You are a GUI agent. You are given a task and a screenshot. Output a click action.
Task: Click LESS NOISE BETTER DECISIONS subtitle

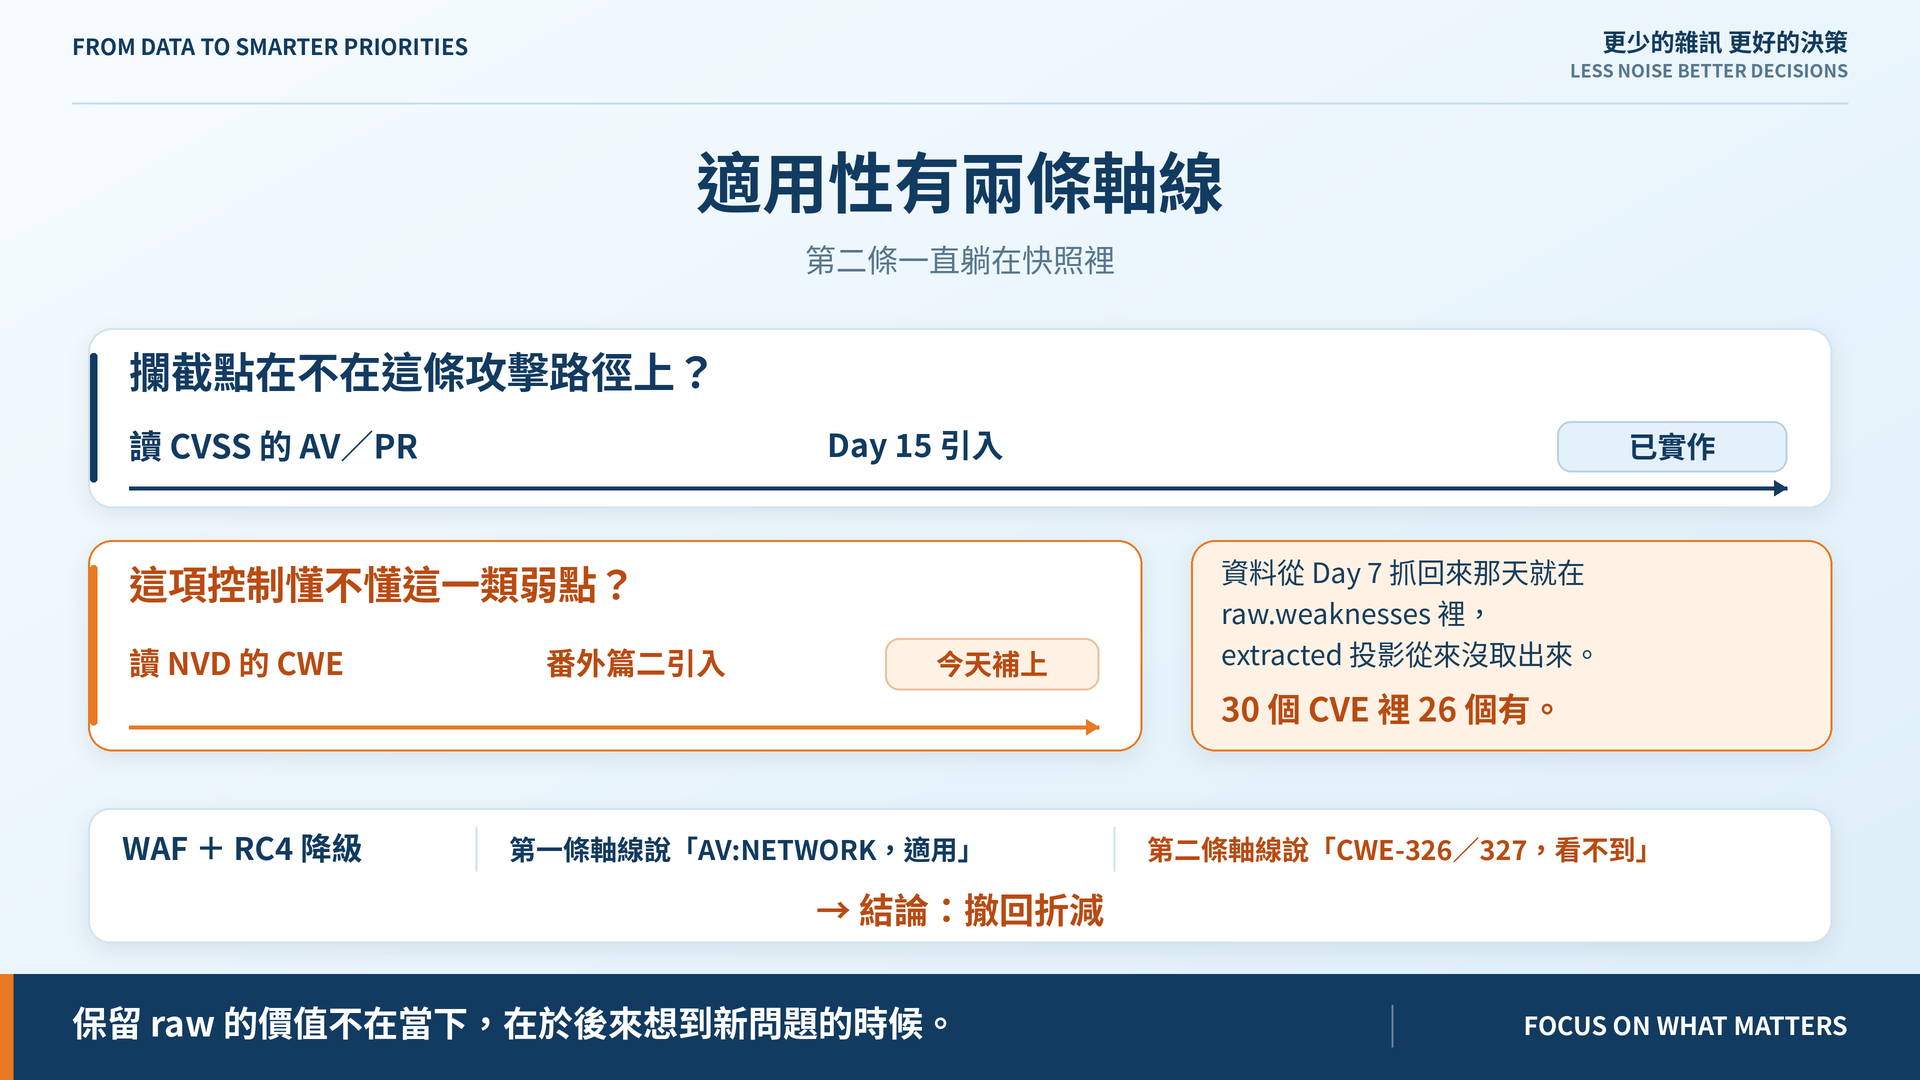tap(1709, 71)
